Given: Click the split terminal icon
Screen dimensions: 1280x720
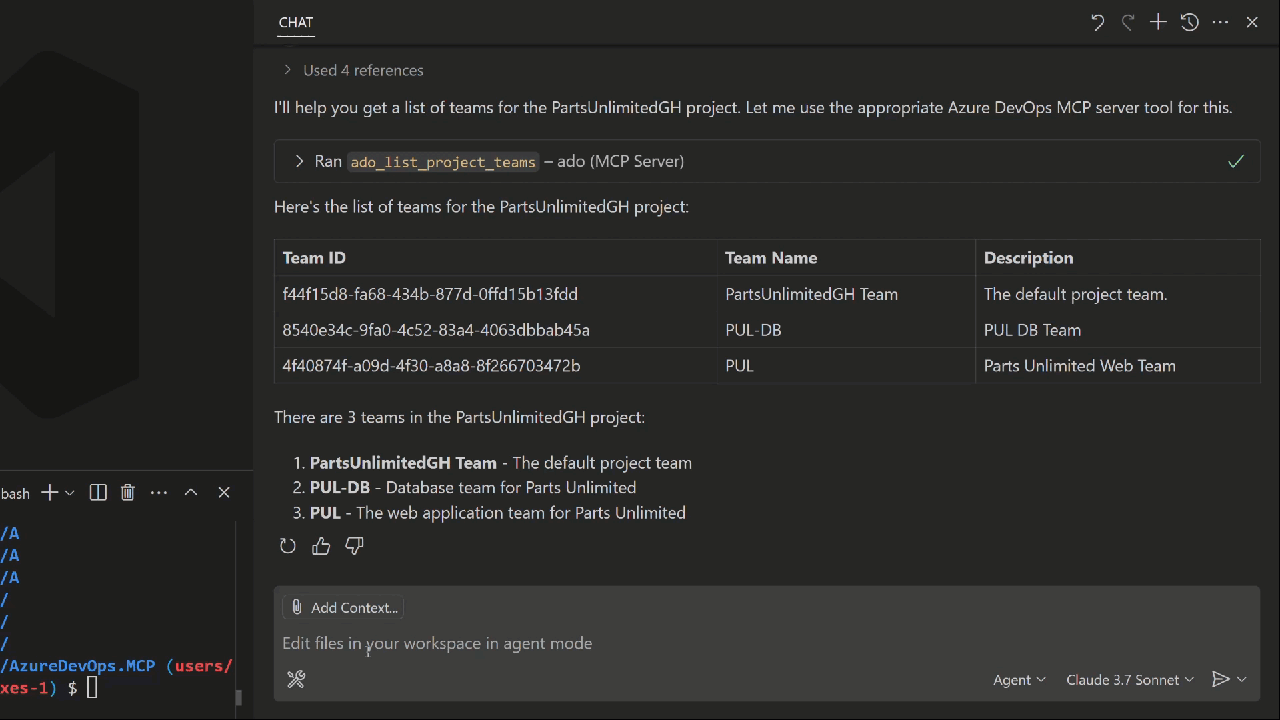Looking at the screenshot, I should pyautogui.click(x=97, y=492).
